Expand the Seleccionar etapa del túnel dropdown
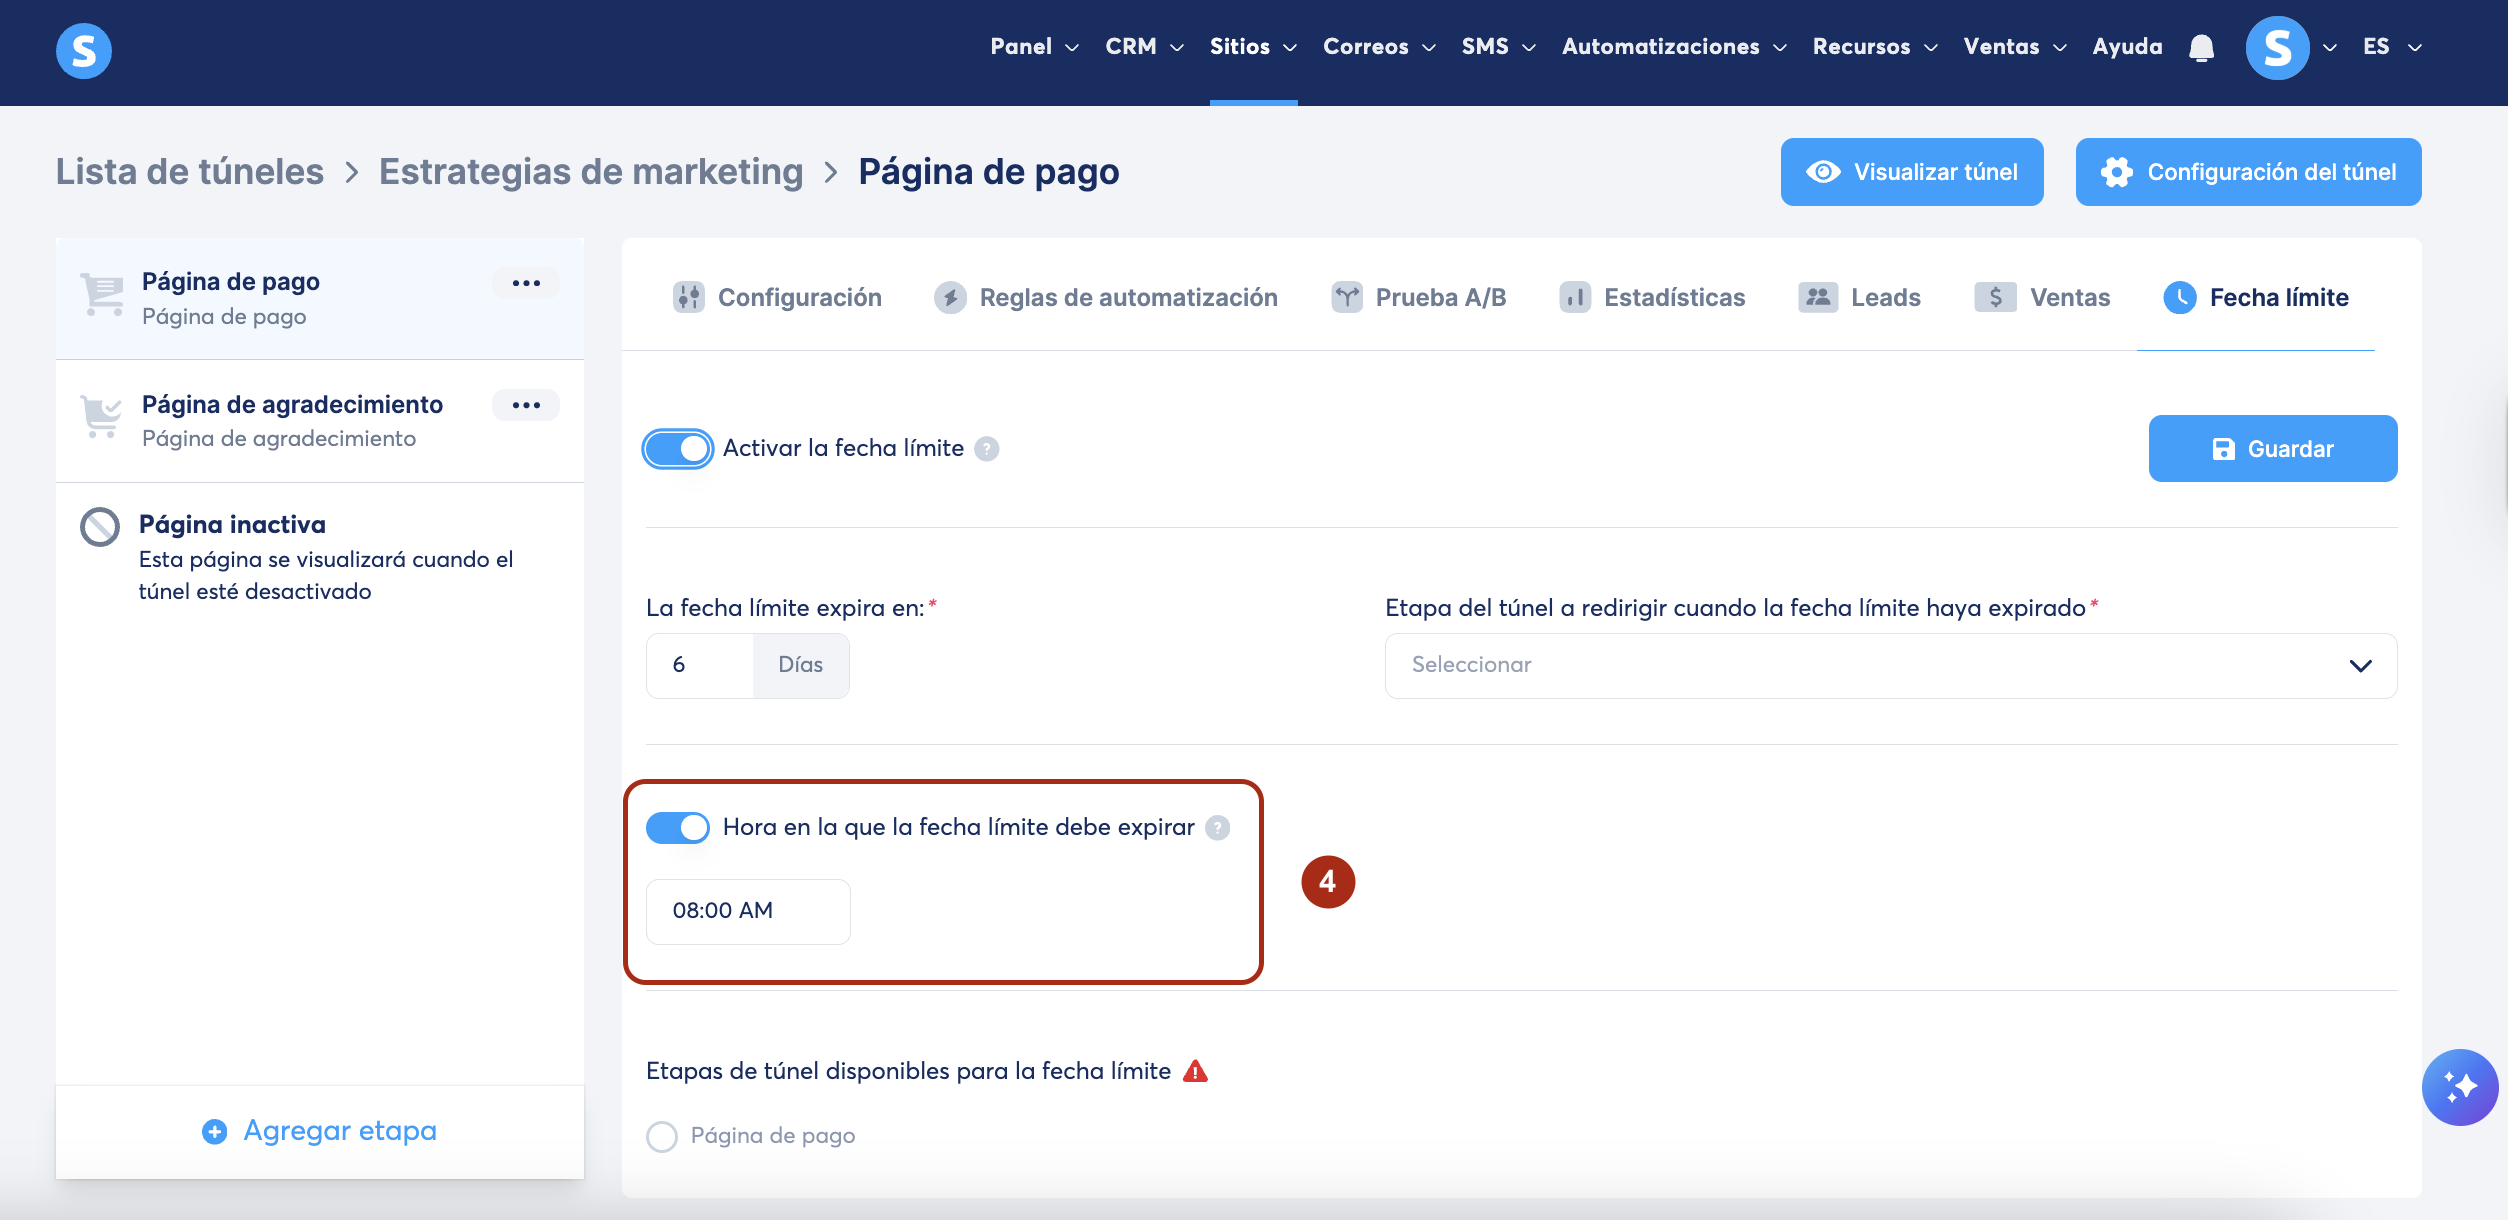This screenshot has height=1220, width=2508. tap(1890, 666)
